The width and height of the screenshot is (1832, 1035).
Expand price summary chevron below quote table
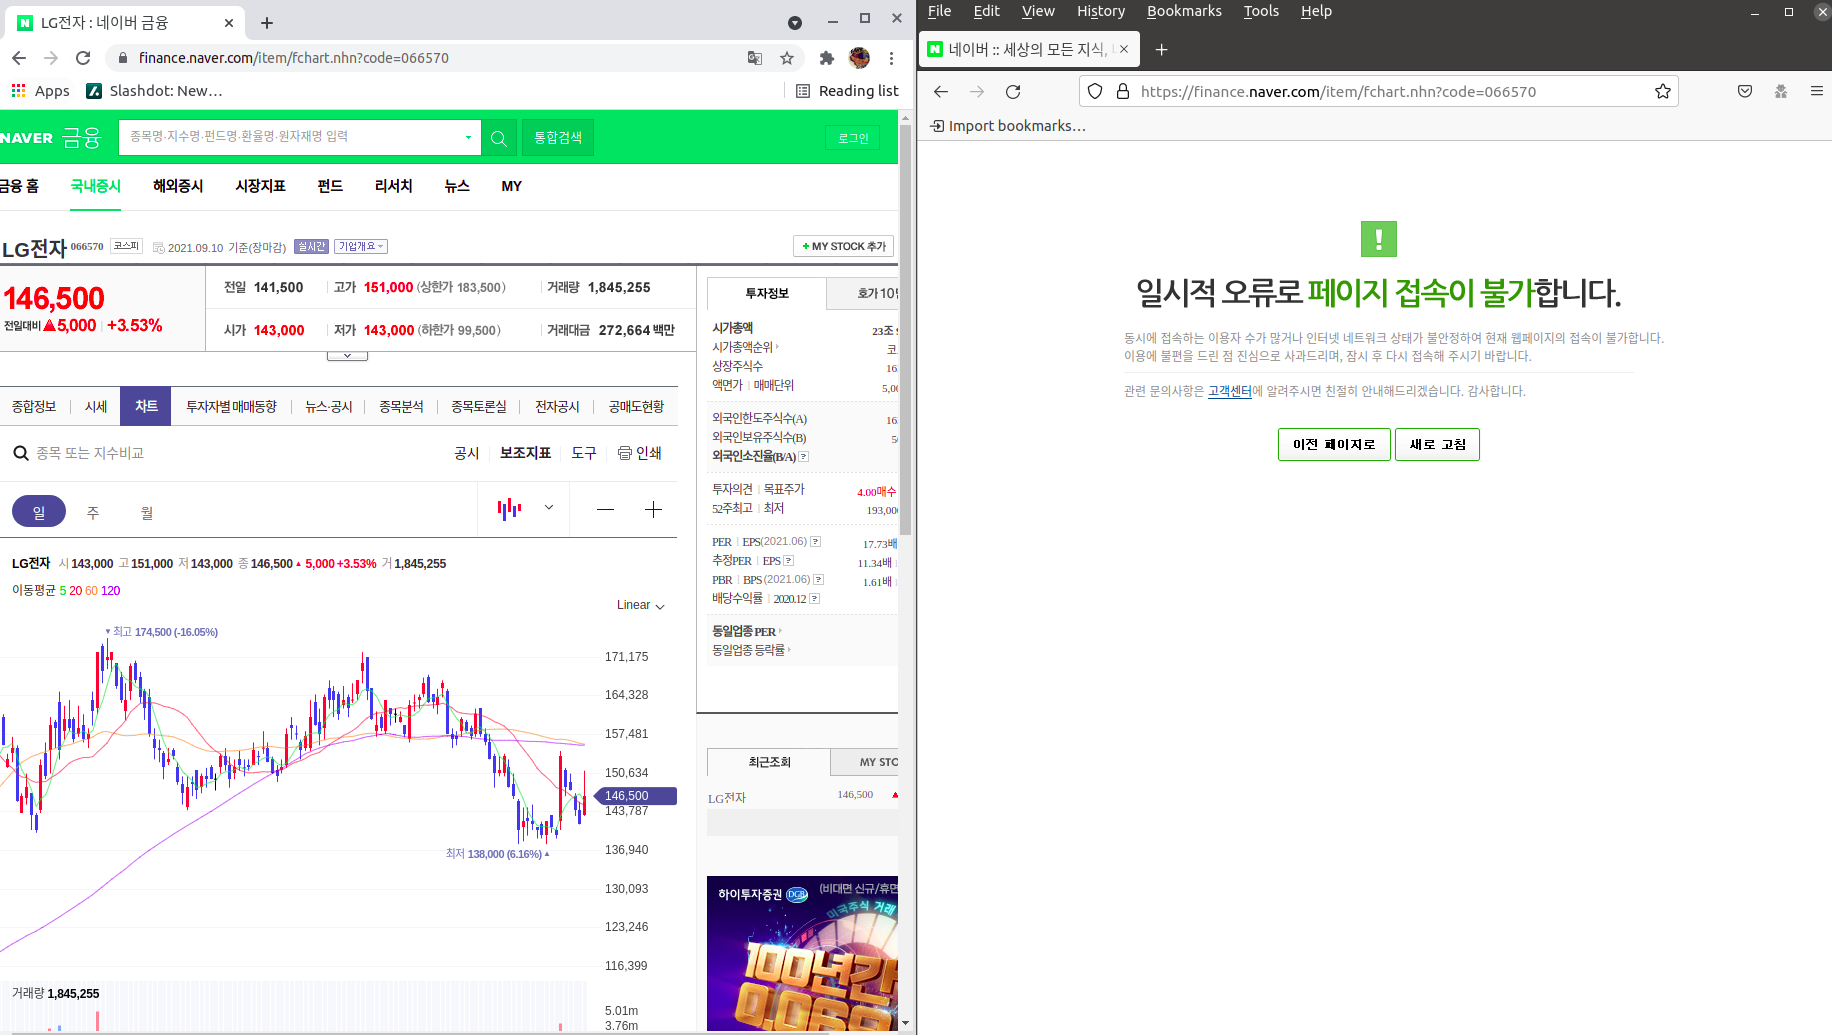click(x=347, y=356)
